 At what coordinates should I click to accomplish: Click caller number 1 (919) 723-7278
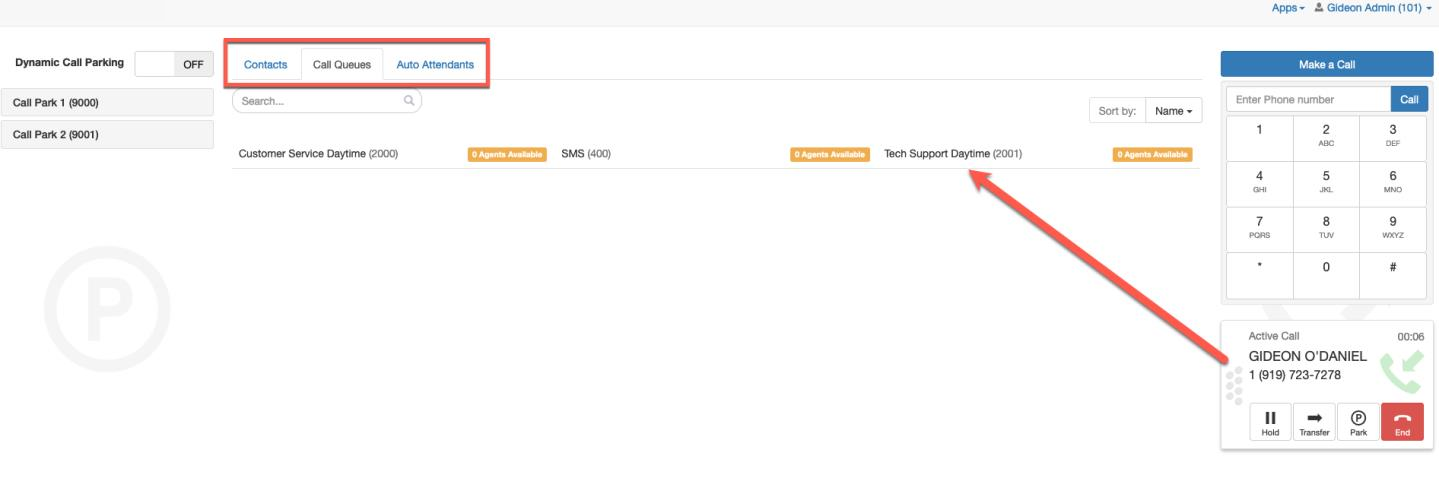1295,375
